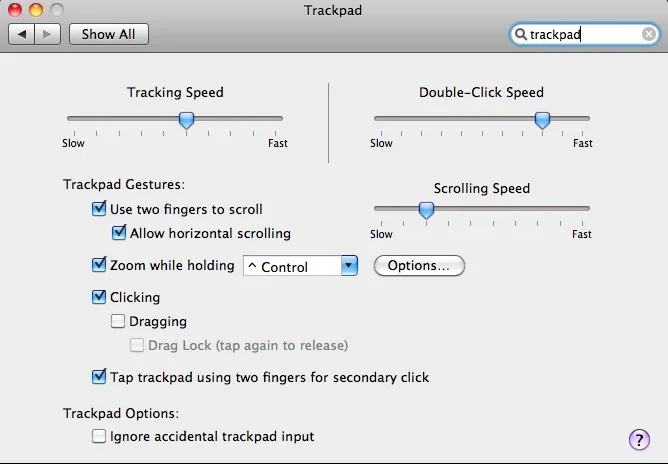This screenshot has width=668, height=464.
Task: Click the Tracking Speed slider knob
Action: 186,120
